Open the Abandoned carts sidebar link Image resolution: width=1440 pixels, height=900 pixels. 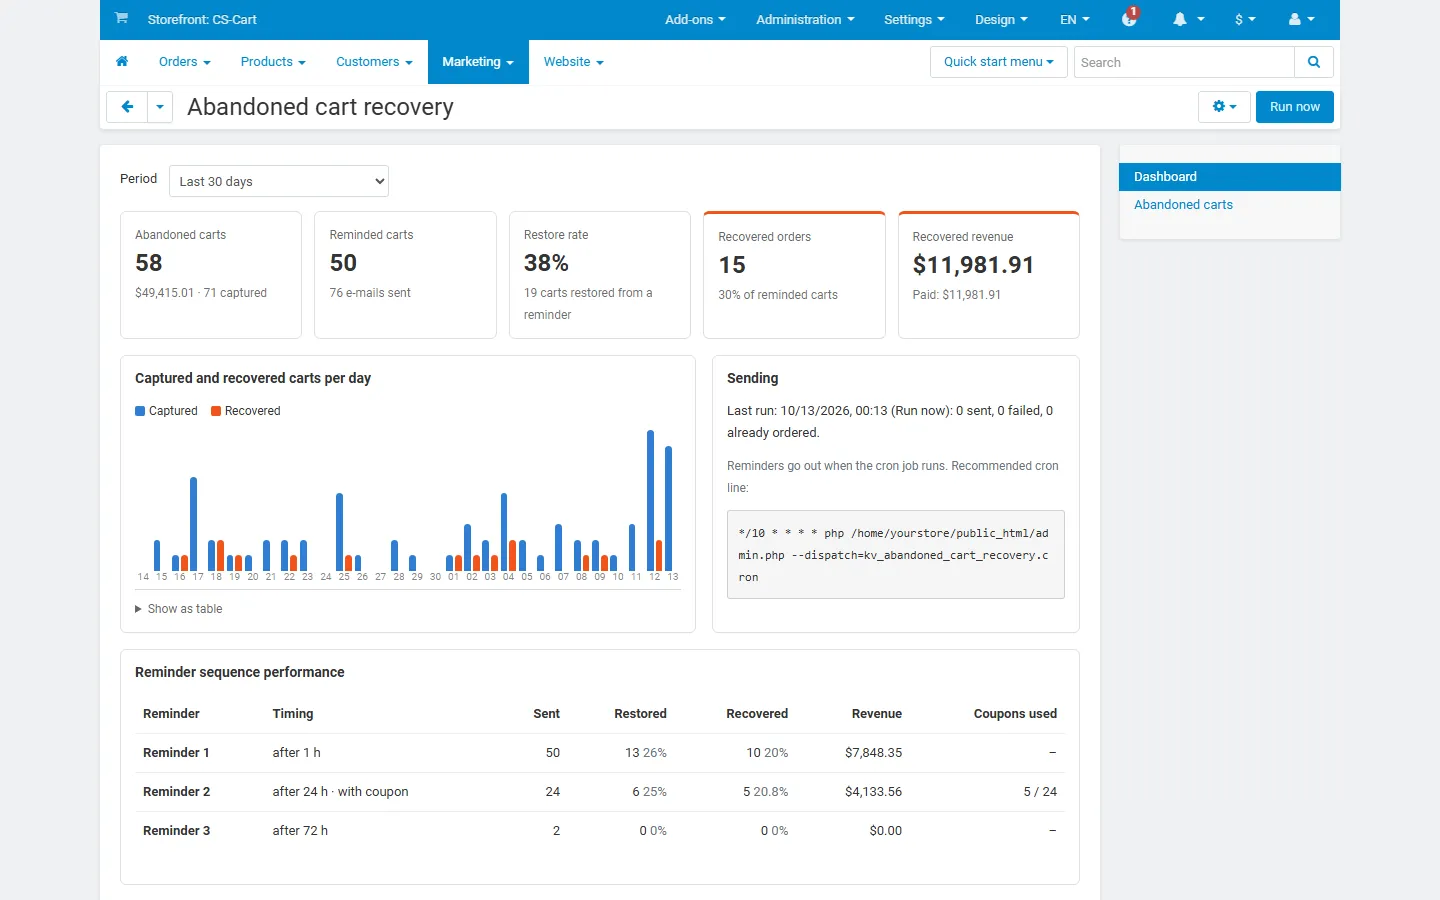1183,205
